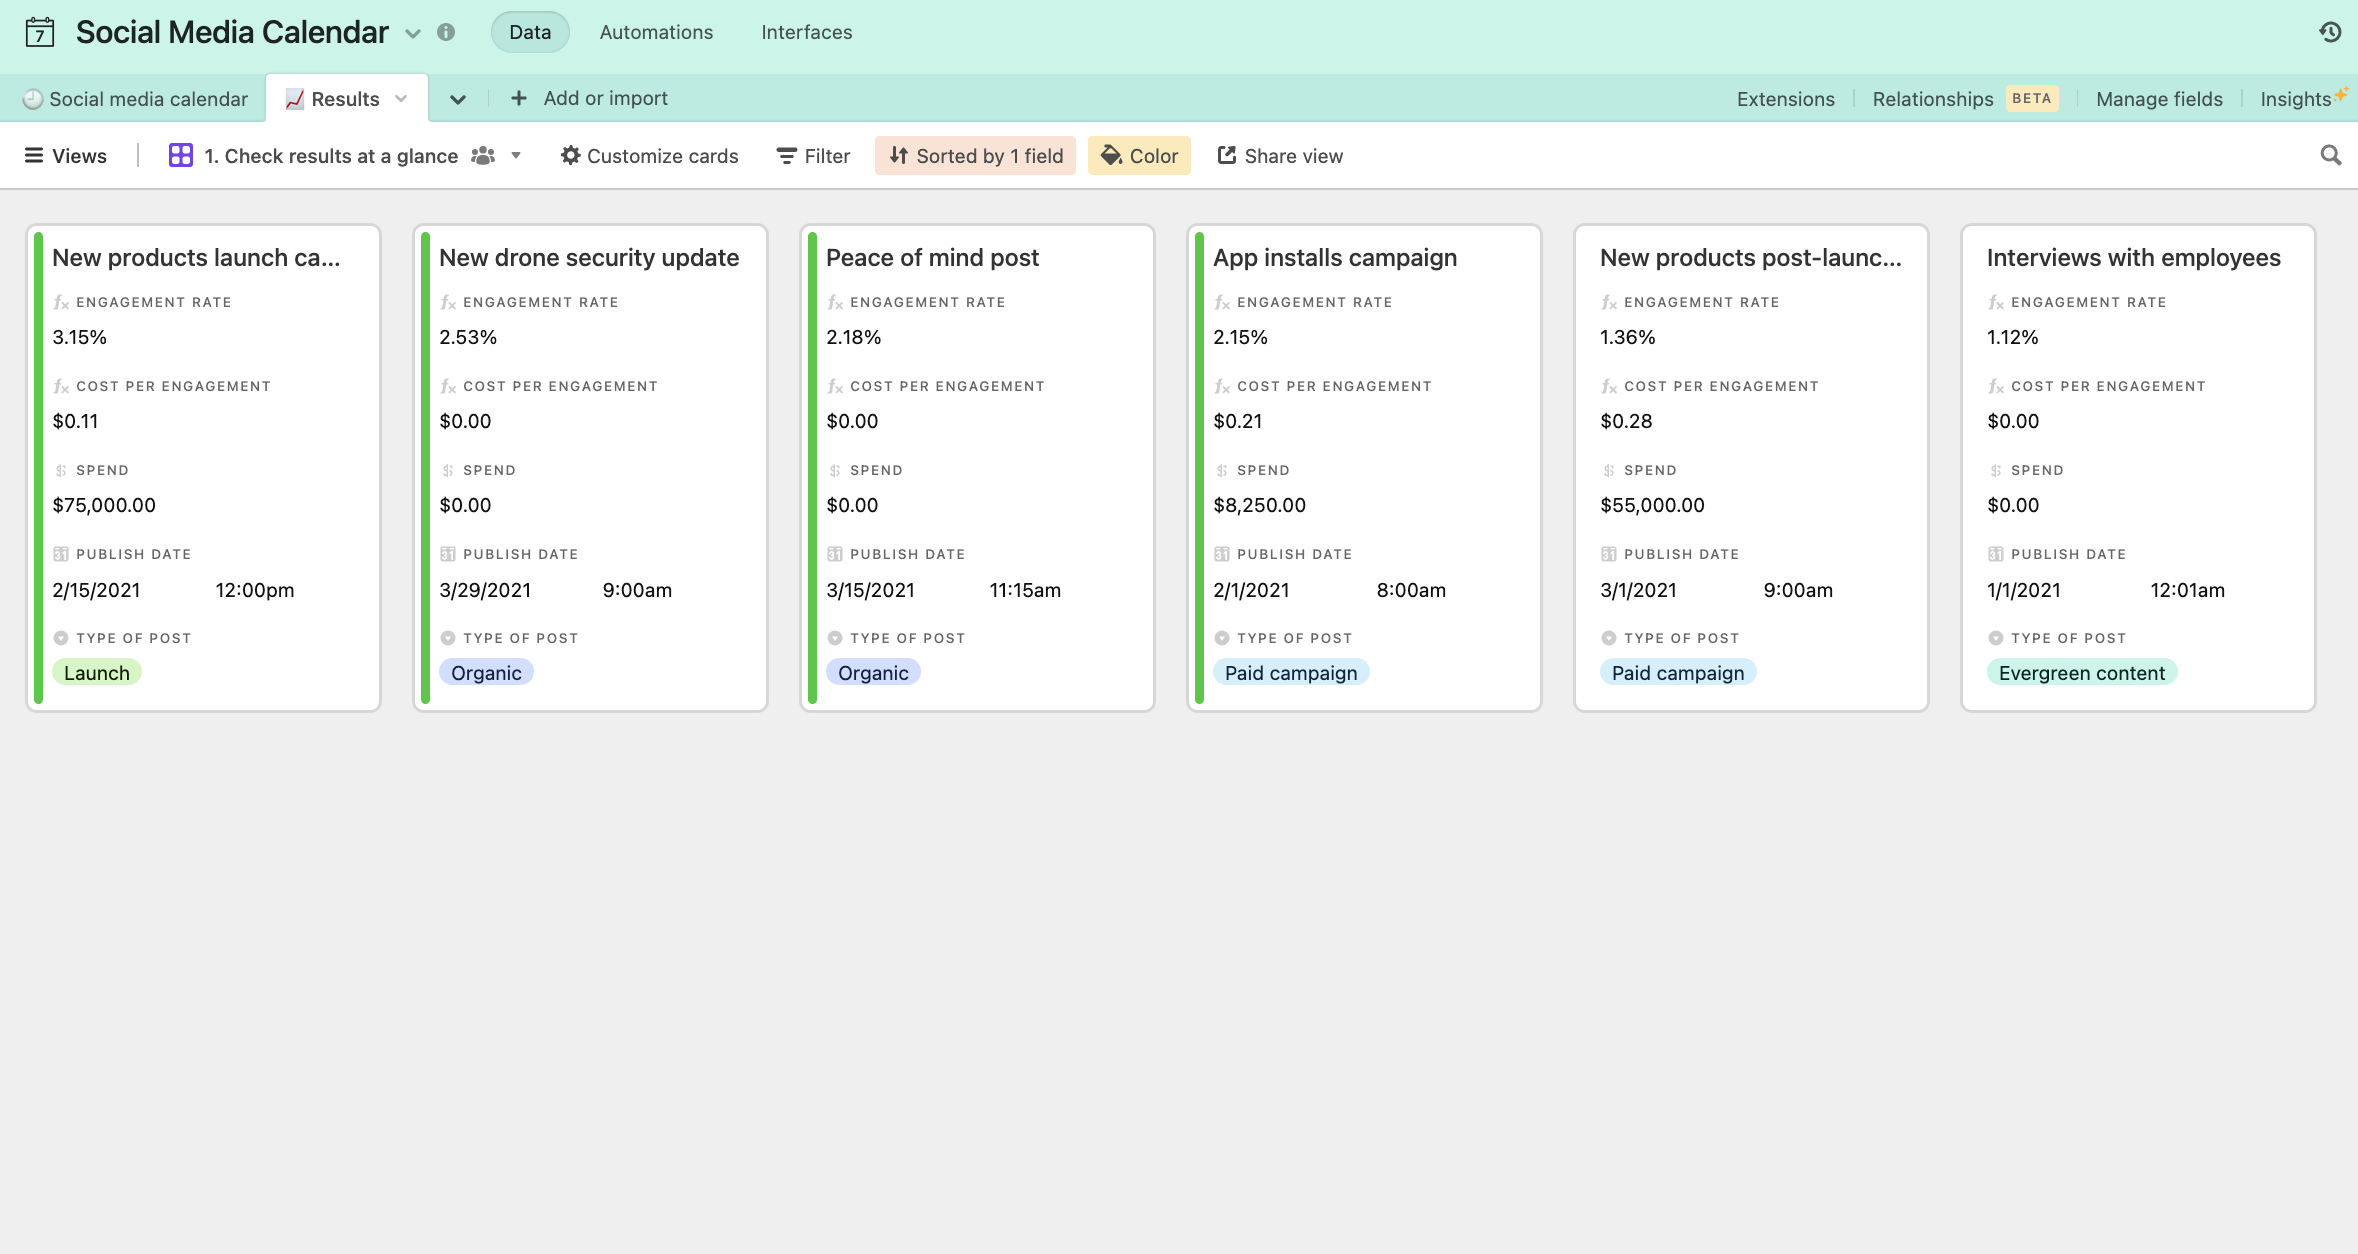
Task: Expand the base name dropdown chevron
Action: point(413,33)
